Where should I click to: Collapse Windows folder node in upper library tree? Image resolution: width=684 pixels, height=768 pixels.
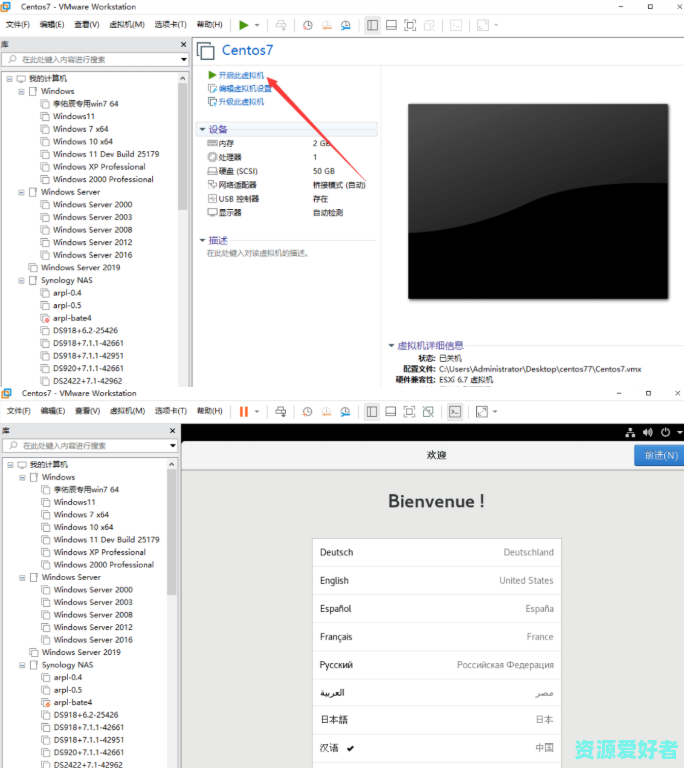(x=21, y=92)
